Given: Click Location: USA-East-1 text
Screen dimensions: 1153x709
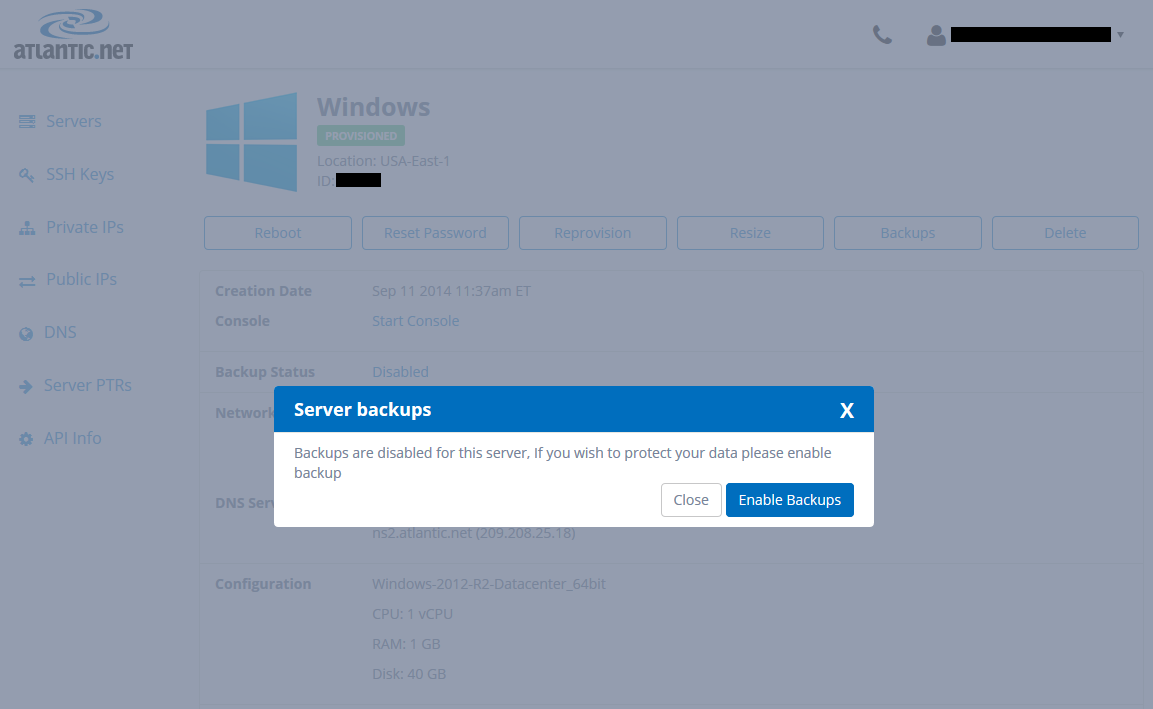Looking at the screenshot, I should point(383,161).
